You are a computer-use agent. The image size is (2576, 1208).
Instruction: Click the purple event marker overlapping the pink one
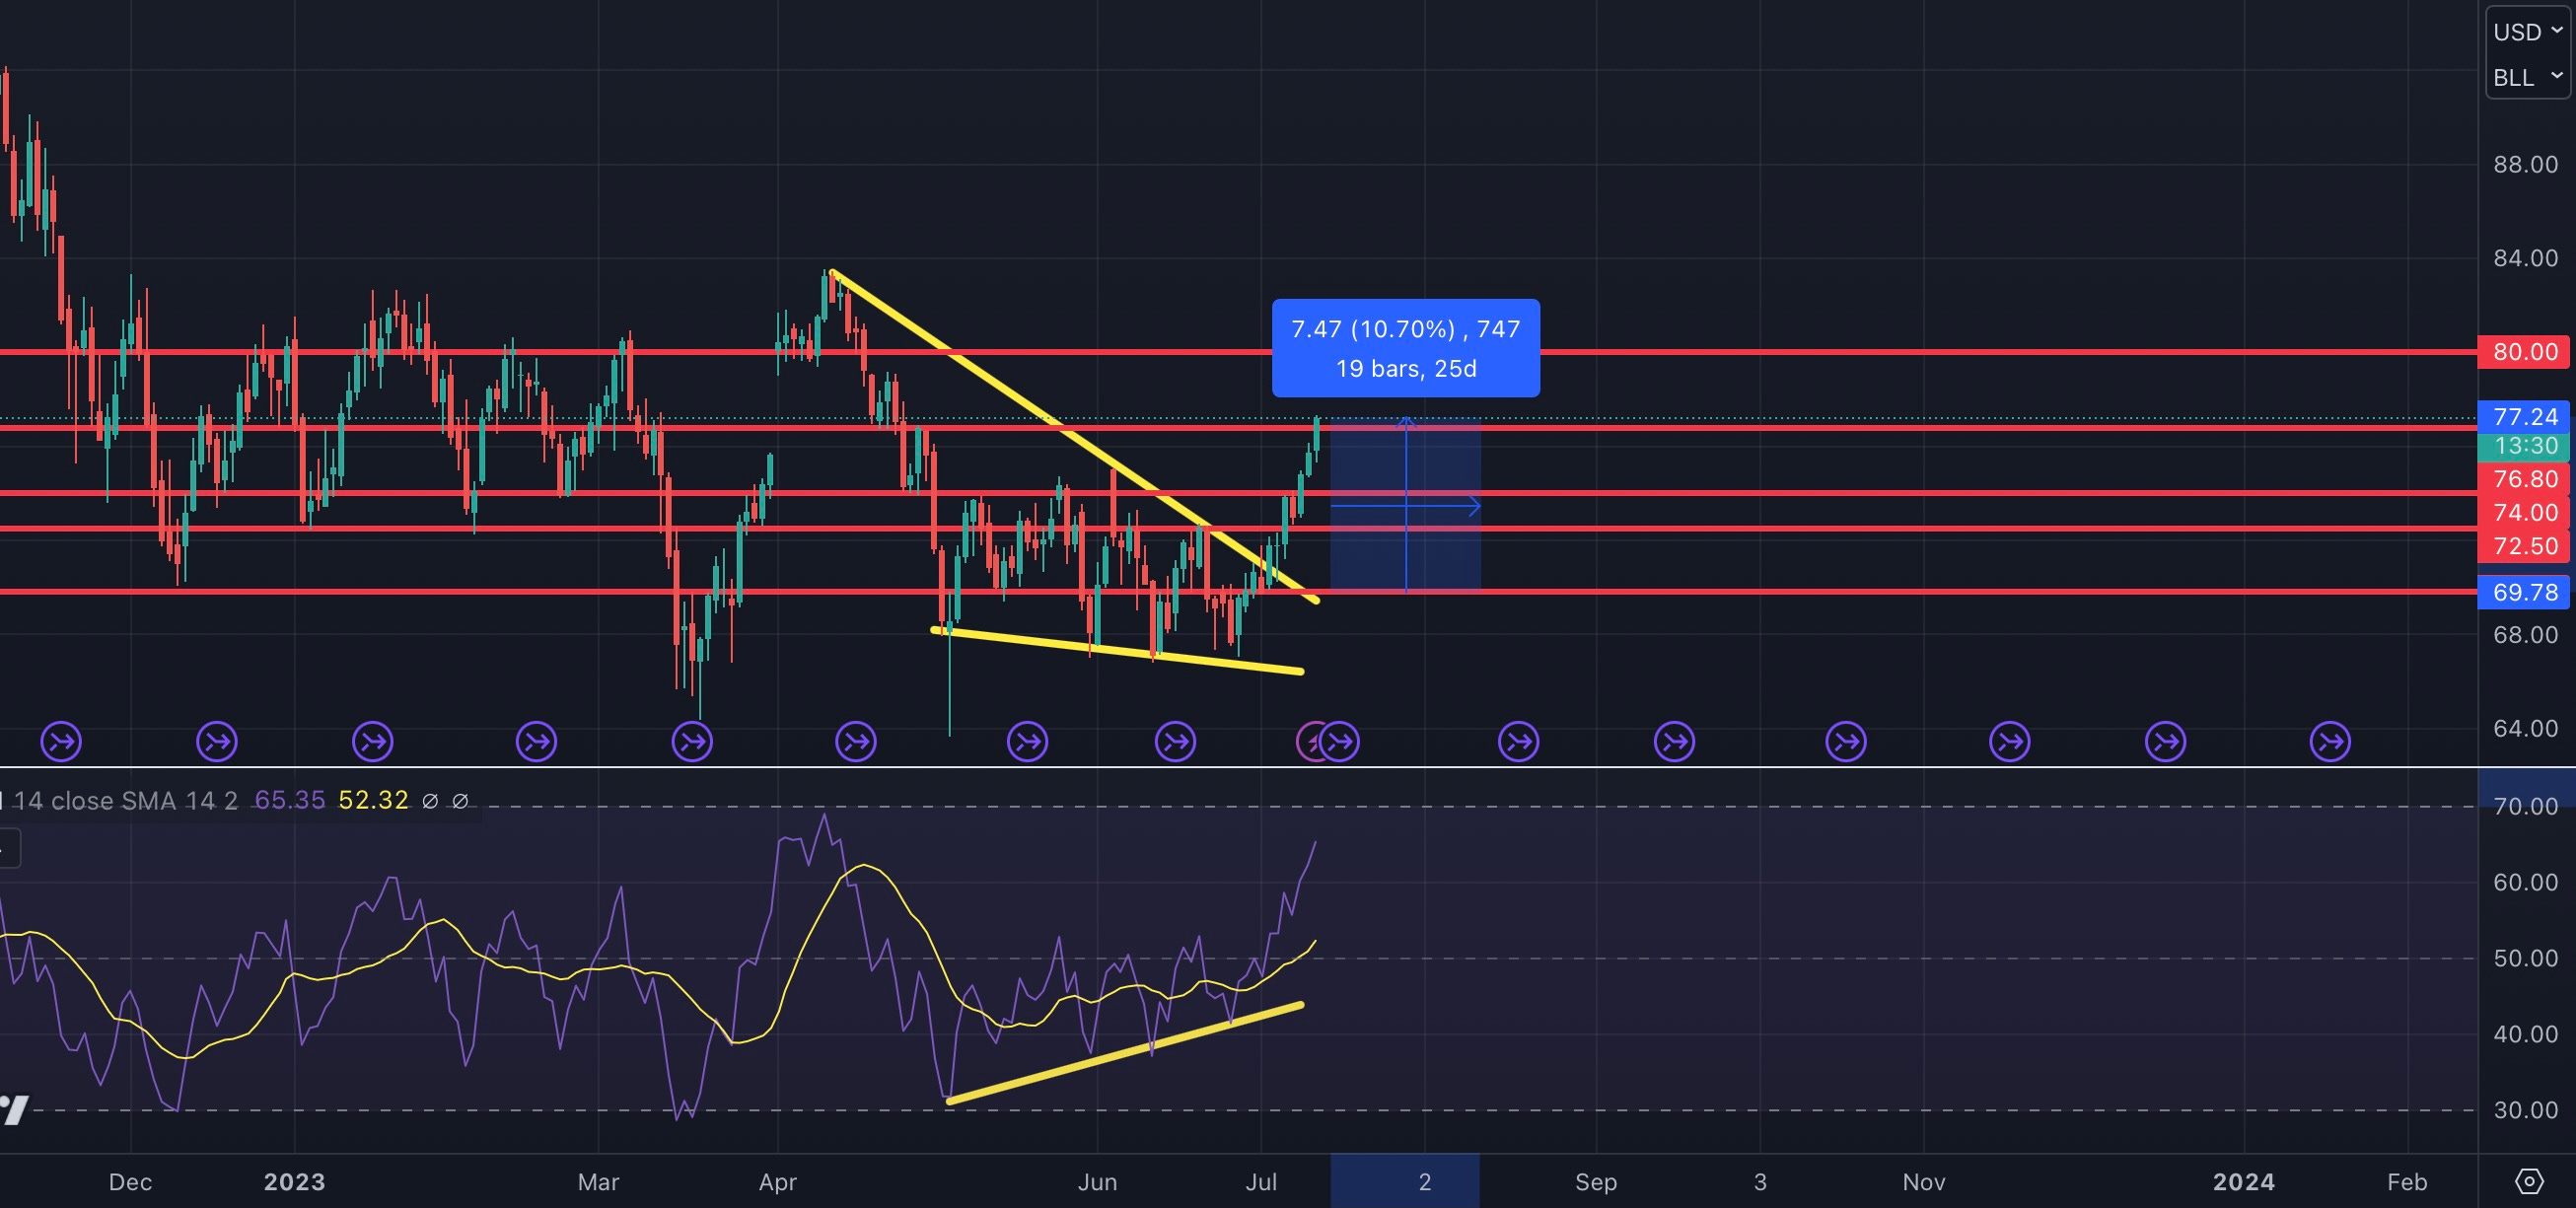1342,742
